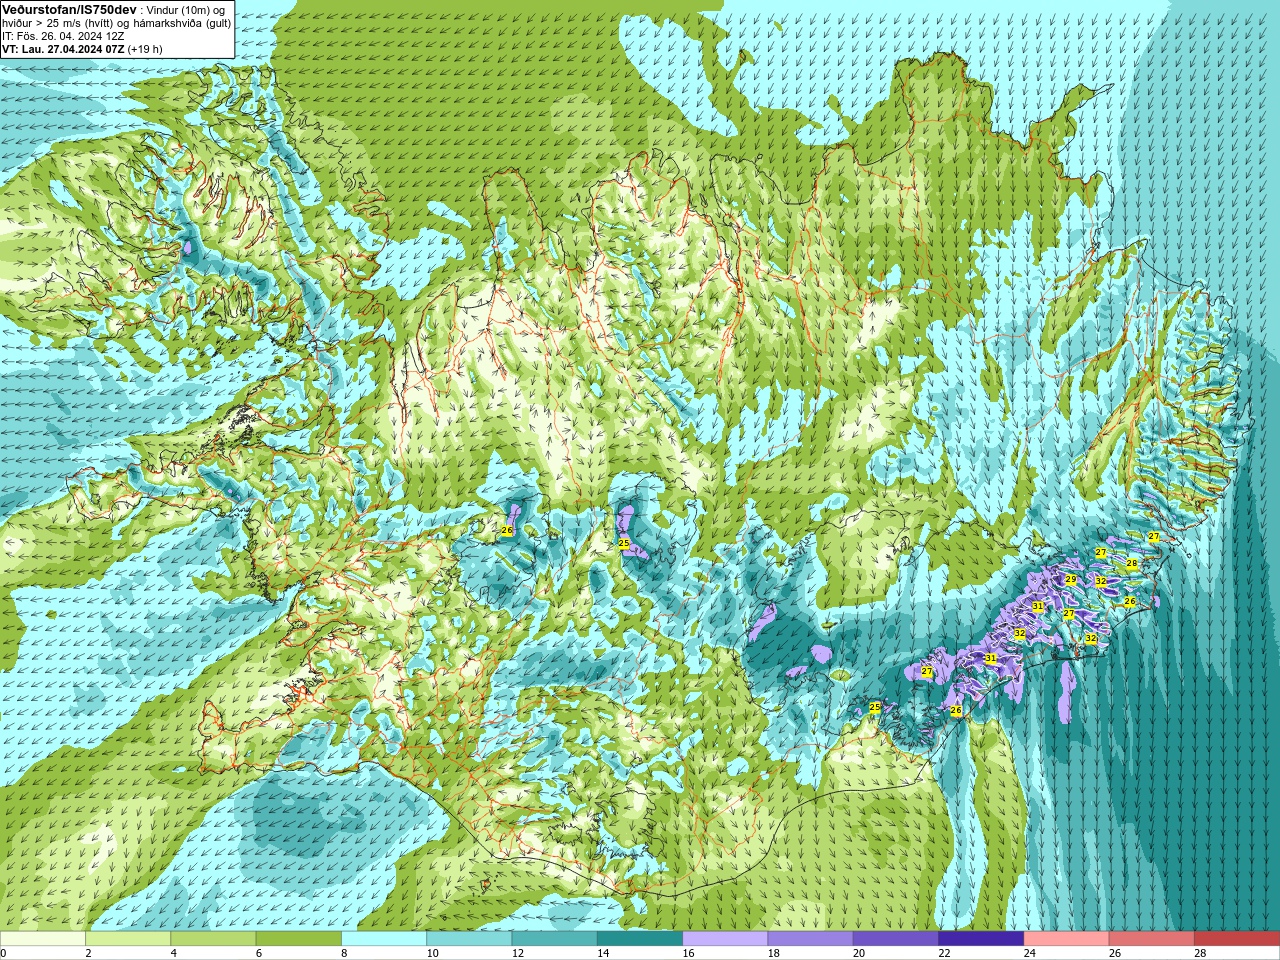The width and height of the screenshot is (1280, 960).
Task: Click the "hviður > 25 m/s (hvítt)" text
Action: pyautogui.click(x=57, y=23)
